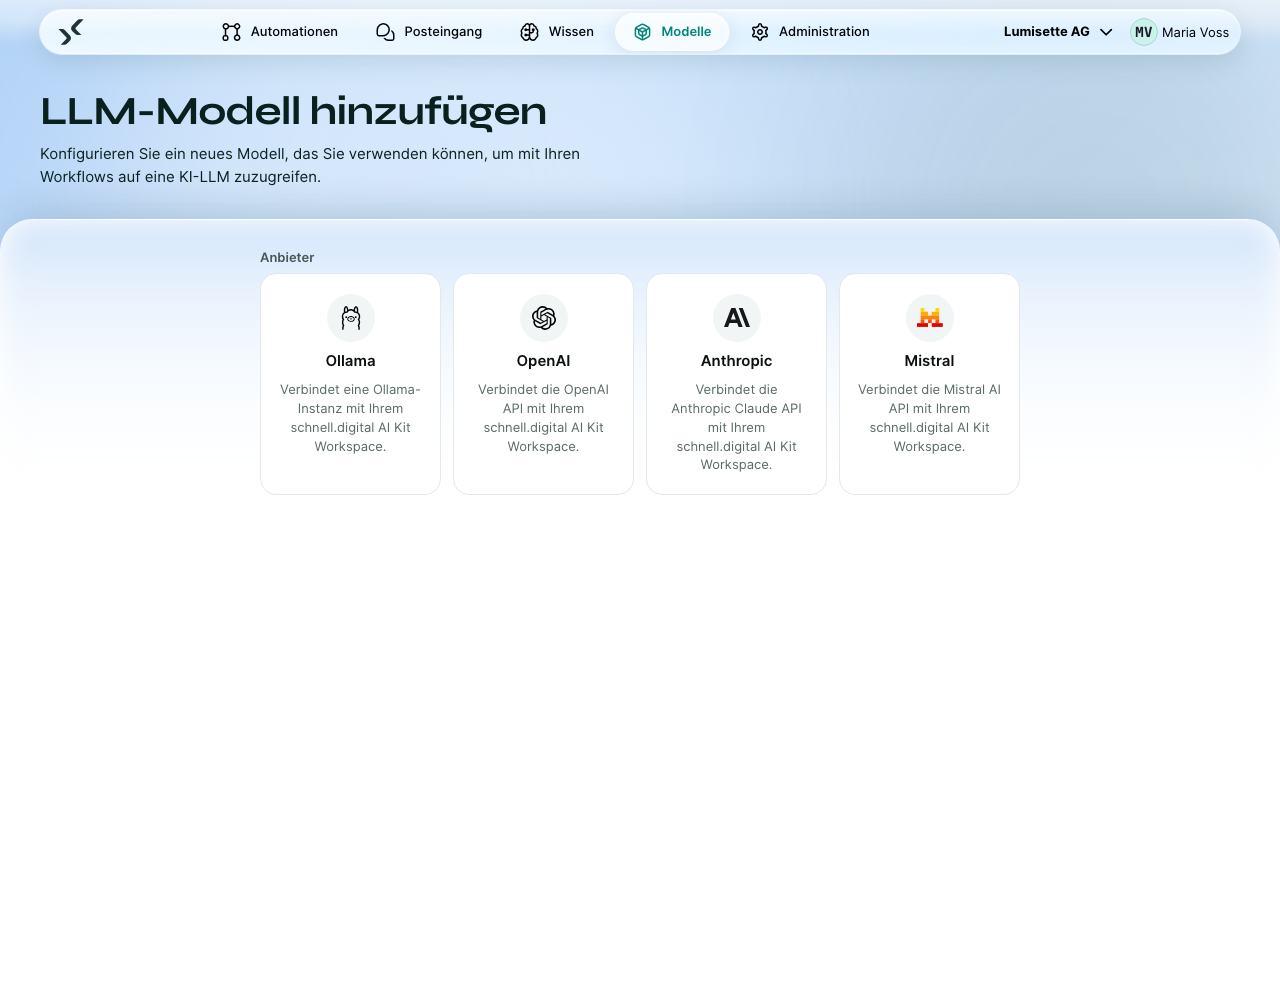Image resolution: width=1280 pixels, height=1000 pixels.
Task: Click the Ollama llama logo icon
Action: [351, 318]
